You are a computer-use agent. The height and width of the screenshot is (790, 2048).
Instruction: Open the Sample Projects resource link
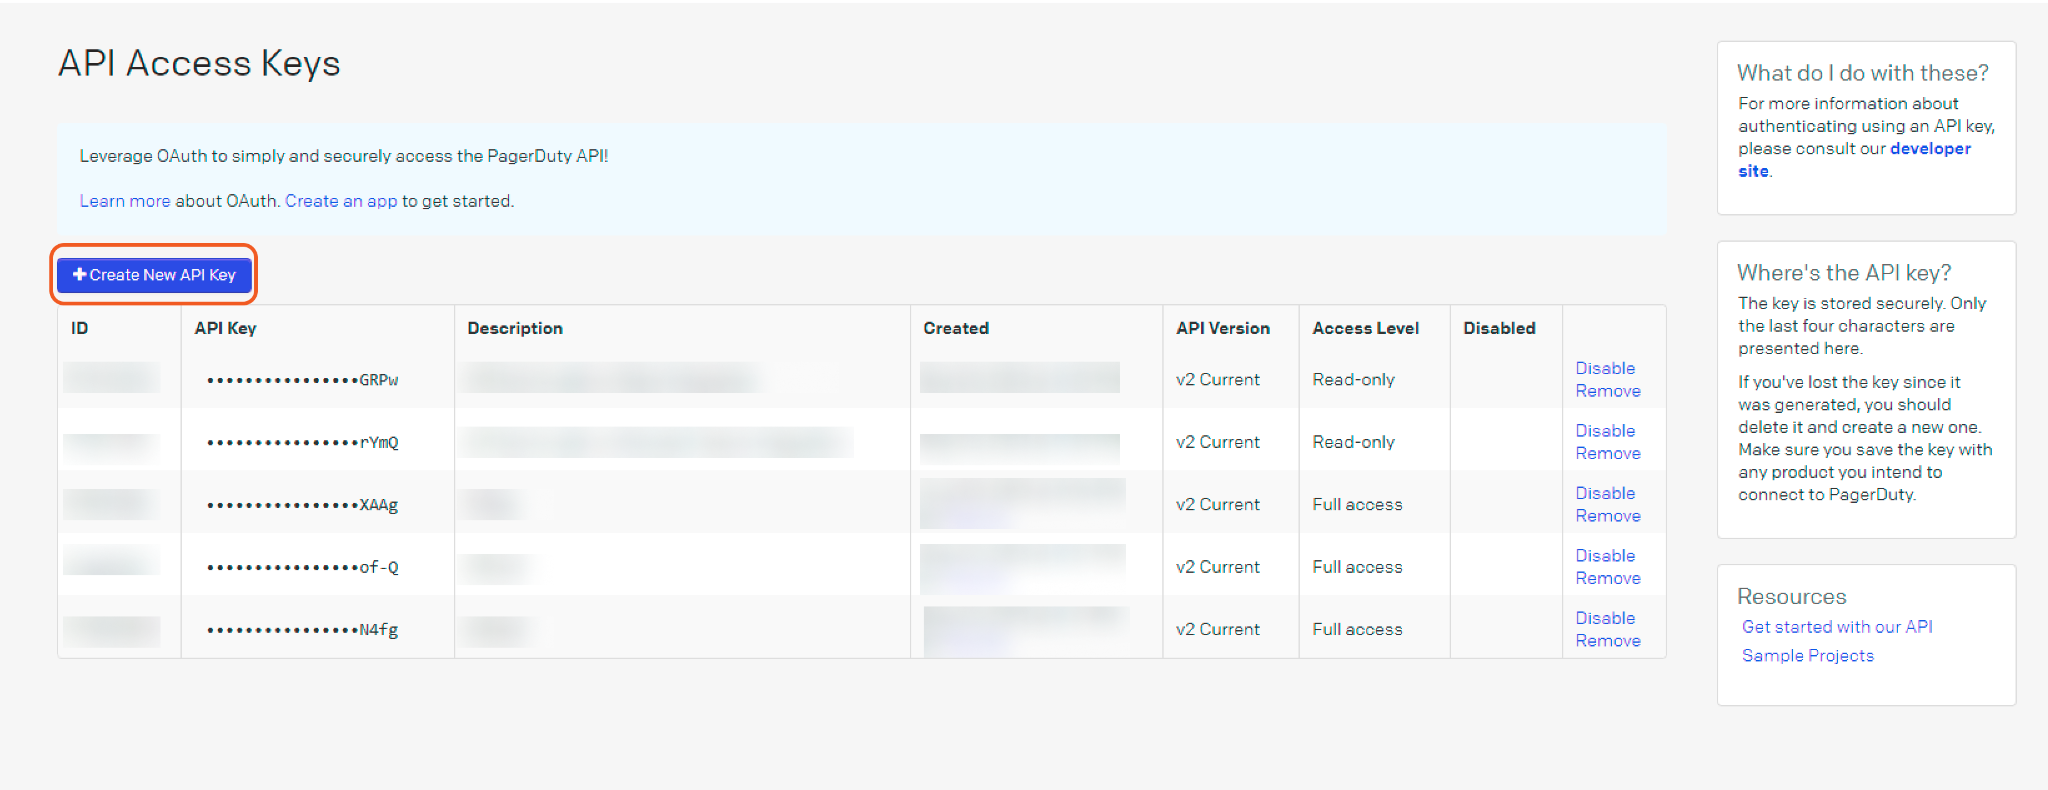point(1807,656)
